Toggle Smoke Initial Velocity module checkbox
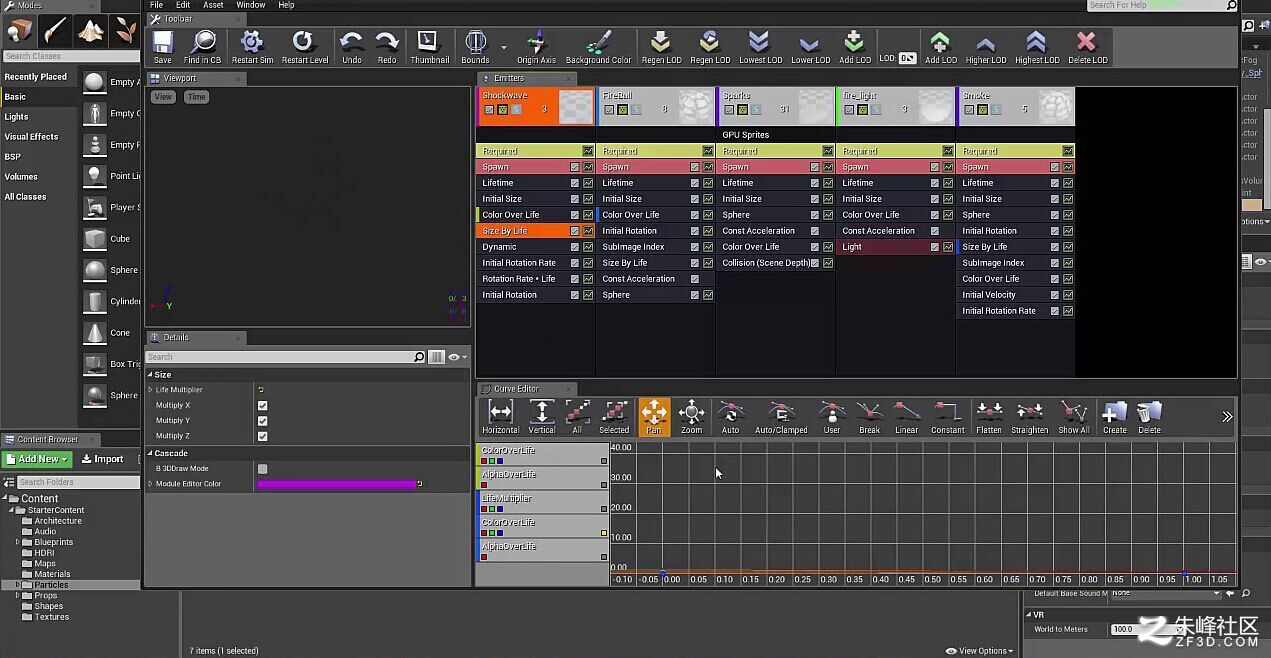The image size is (1271, 658). tap(1054, 295)
